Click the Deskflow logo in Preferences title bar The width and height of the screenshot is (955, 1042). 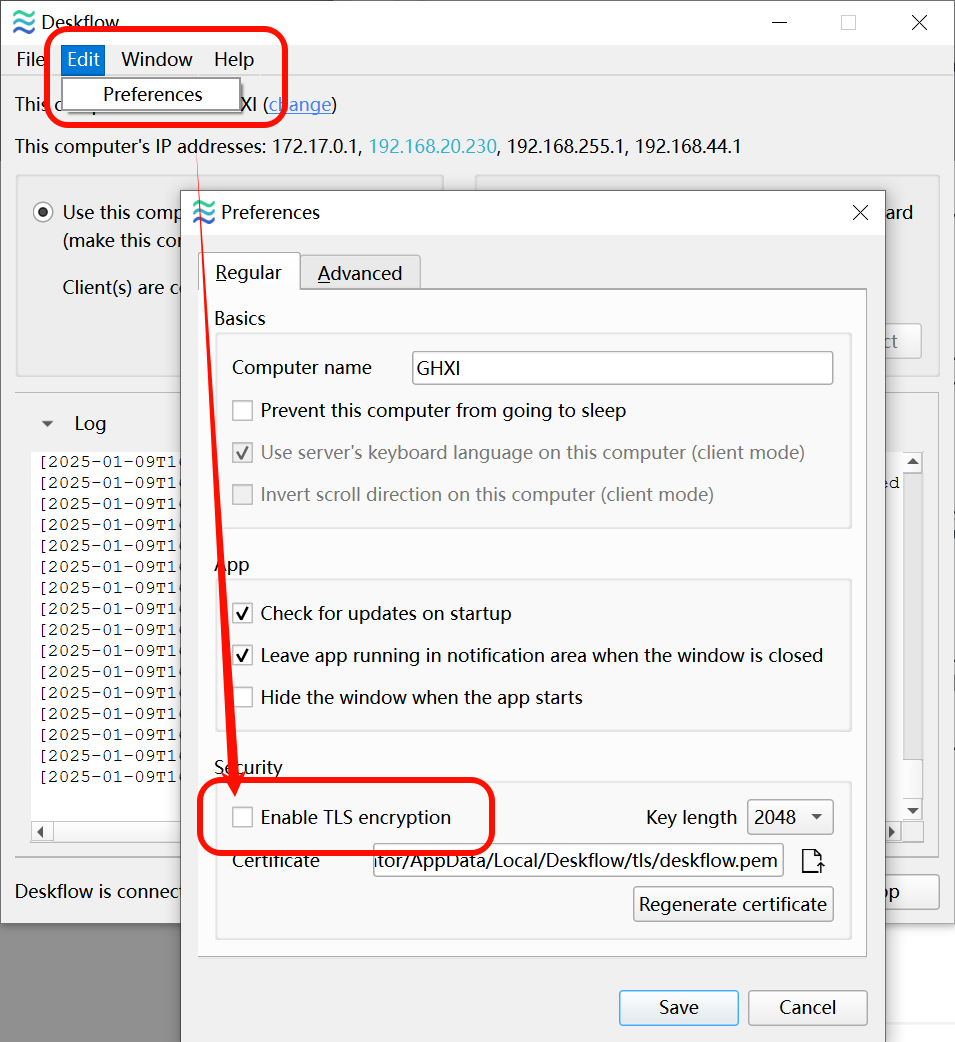(204, 212)
